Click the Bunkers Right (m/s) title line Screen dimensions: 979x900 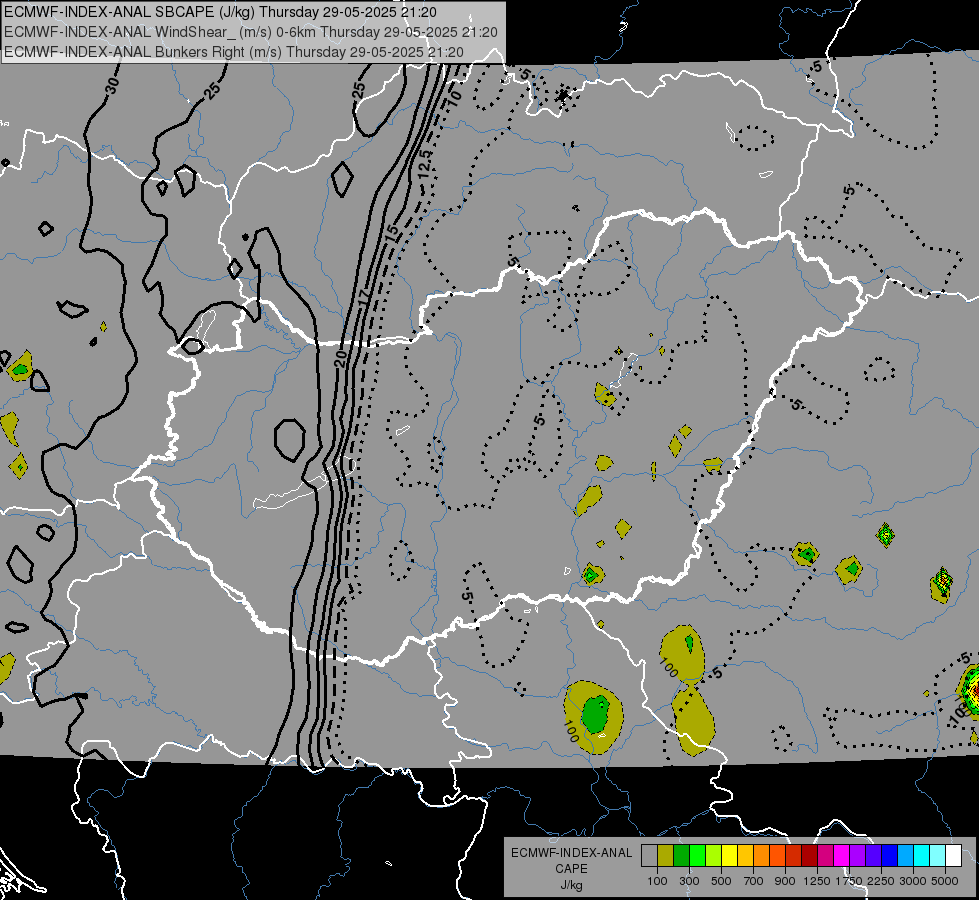point(234,52)
